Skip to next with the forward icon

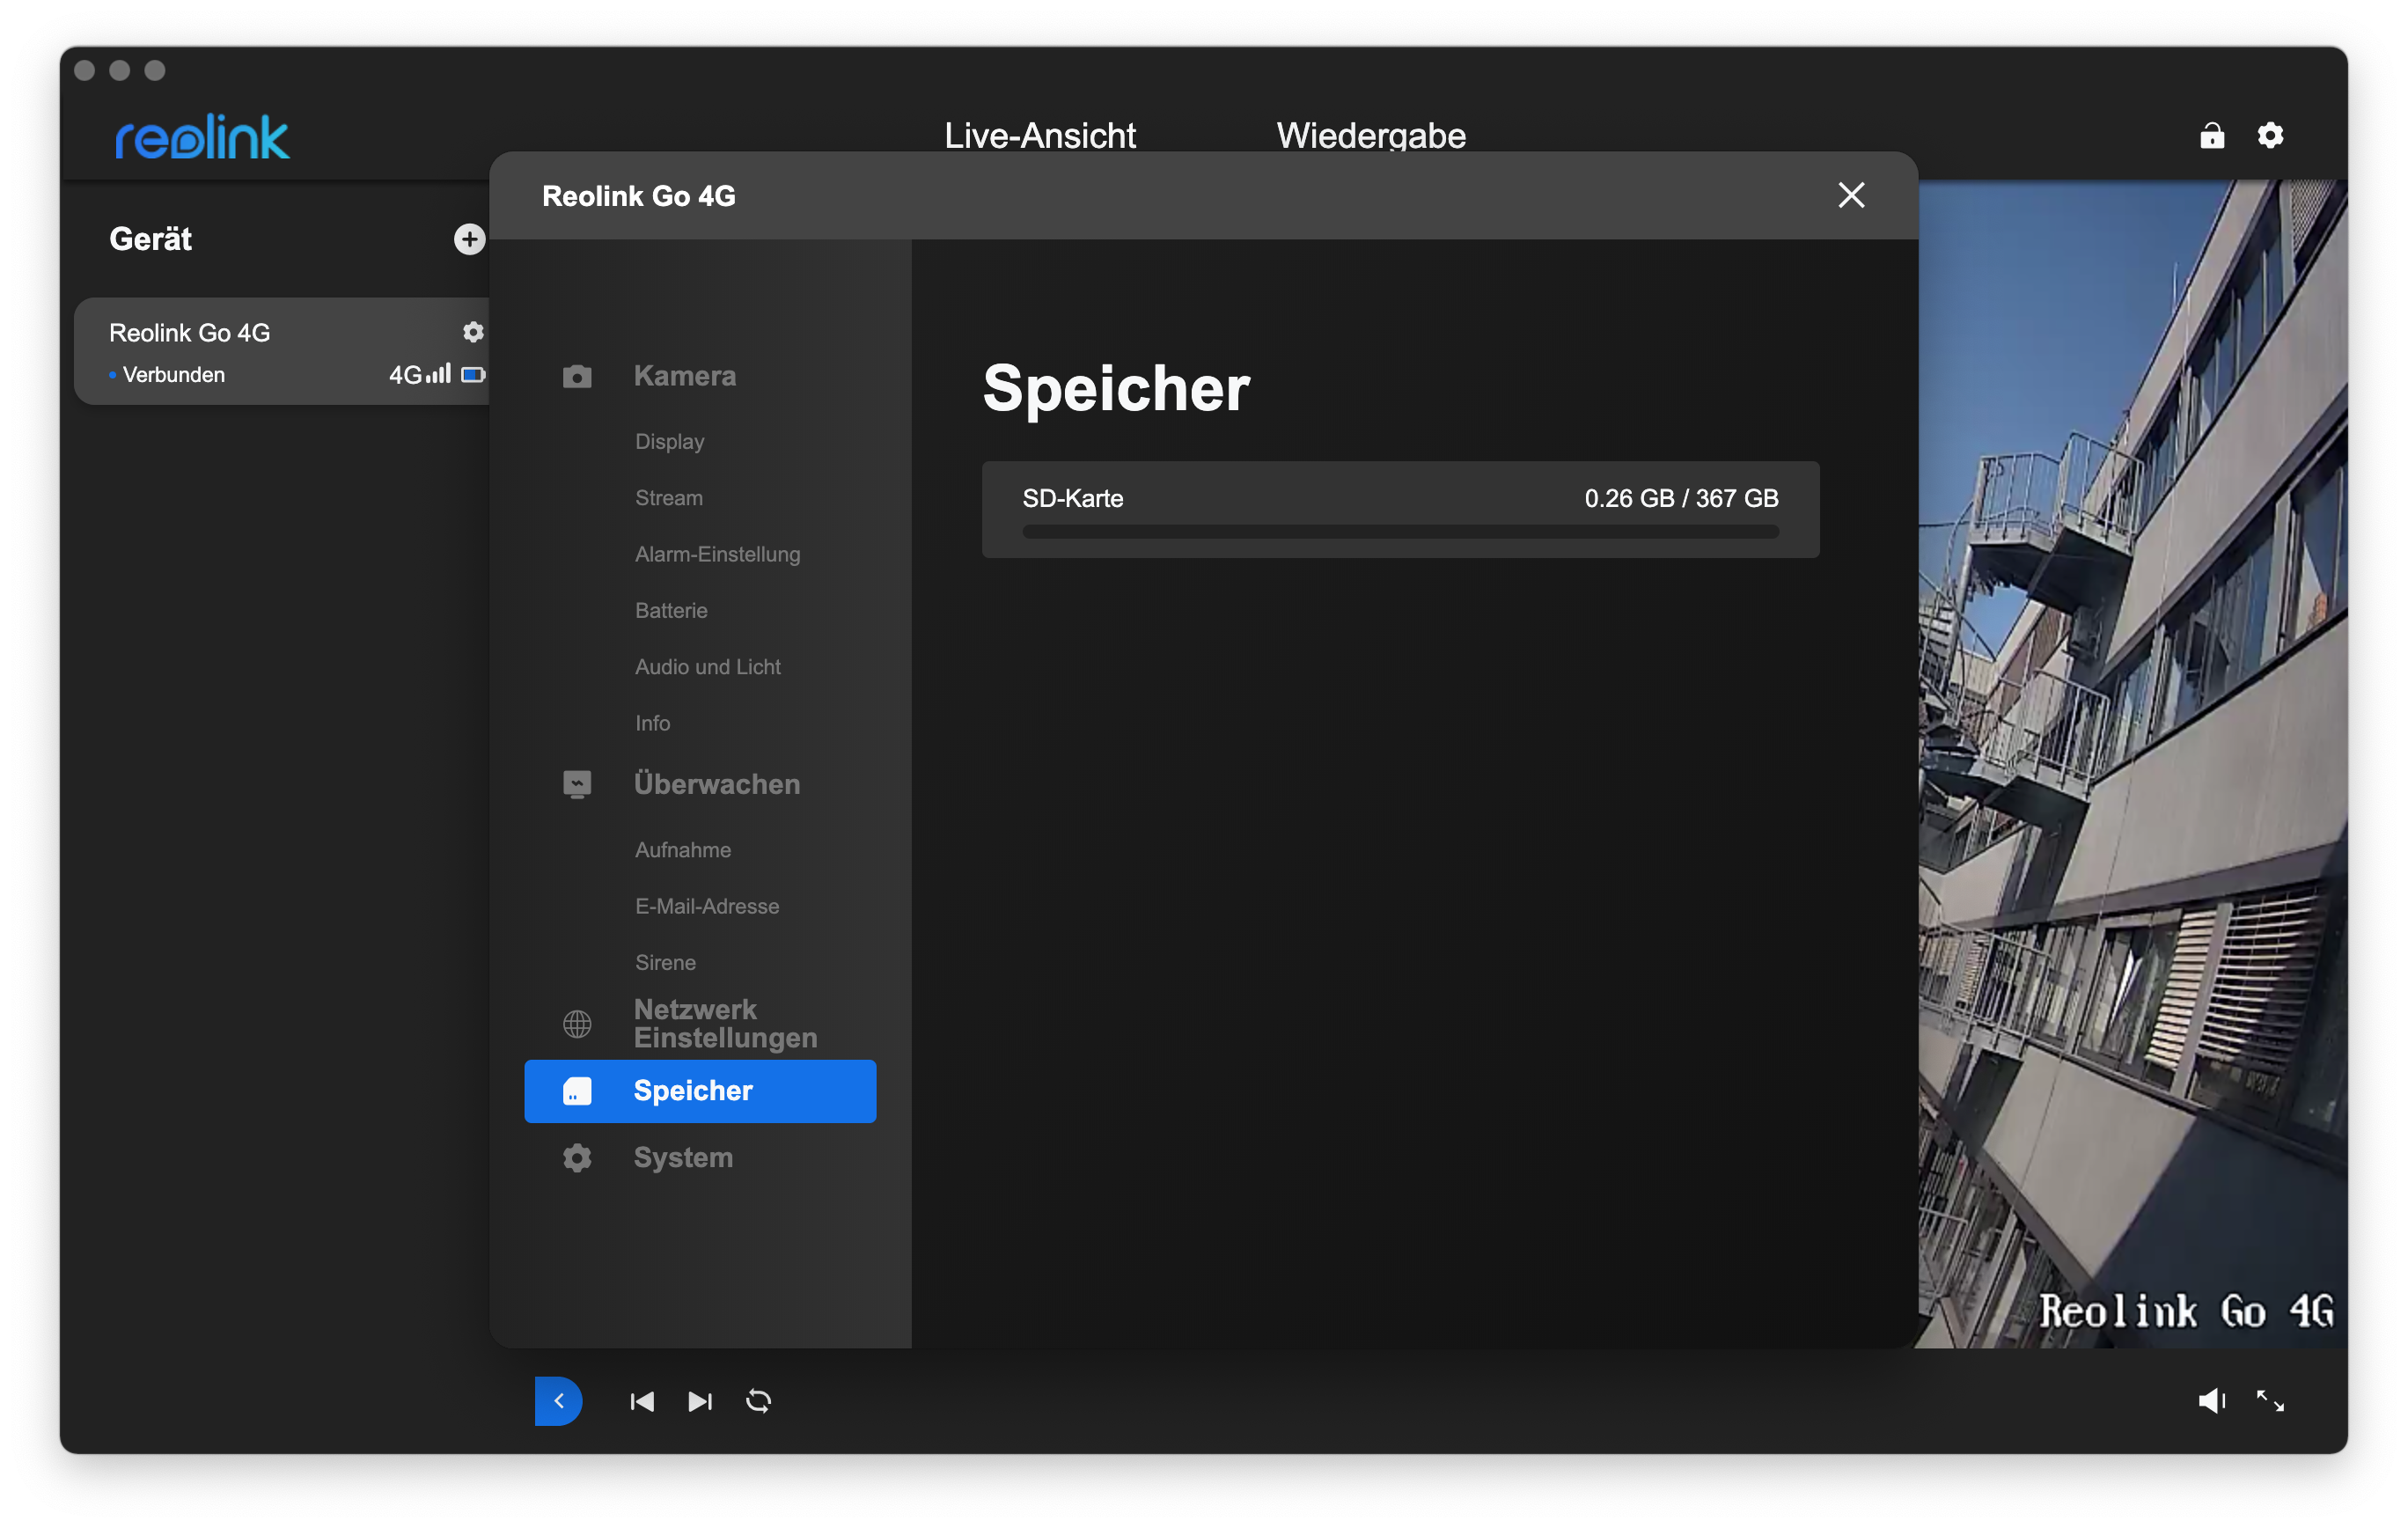click(x=700, y=1401)
